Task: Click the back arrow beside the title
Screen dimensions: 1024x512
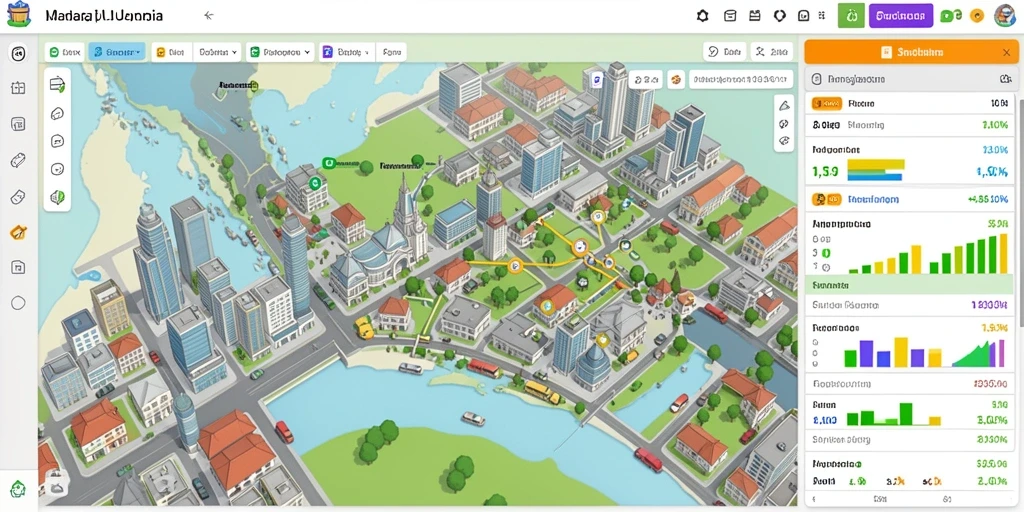Action: [208, 16]
